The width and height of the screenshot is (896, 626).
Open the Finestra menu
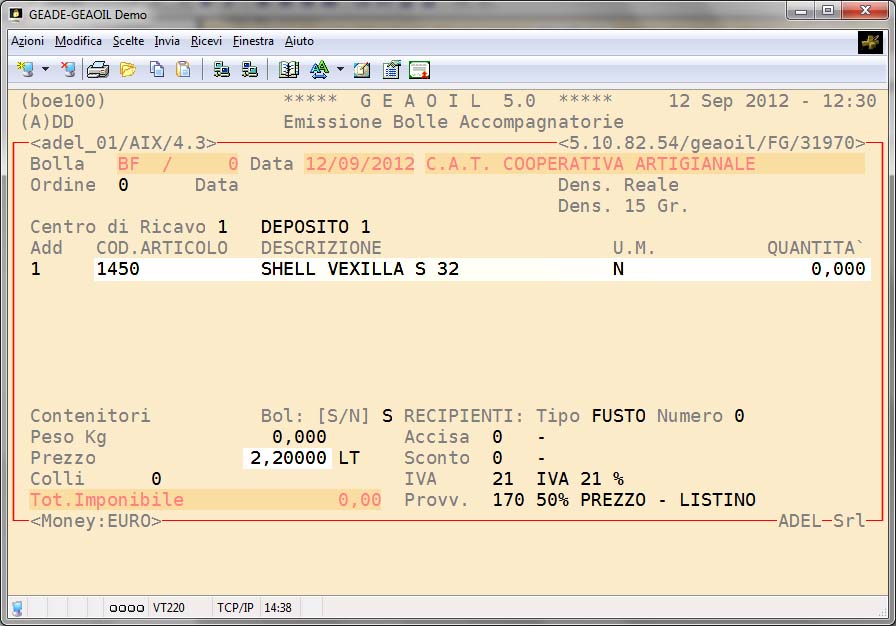point(253,41)
